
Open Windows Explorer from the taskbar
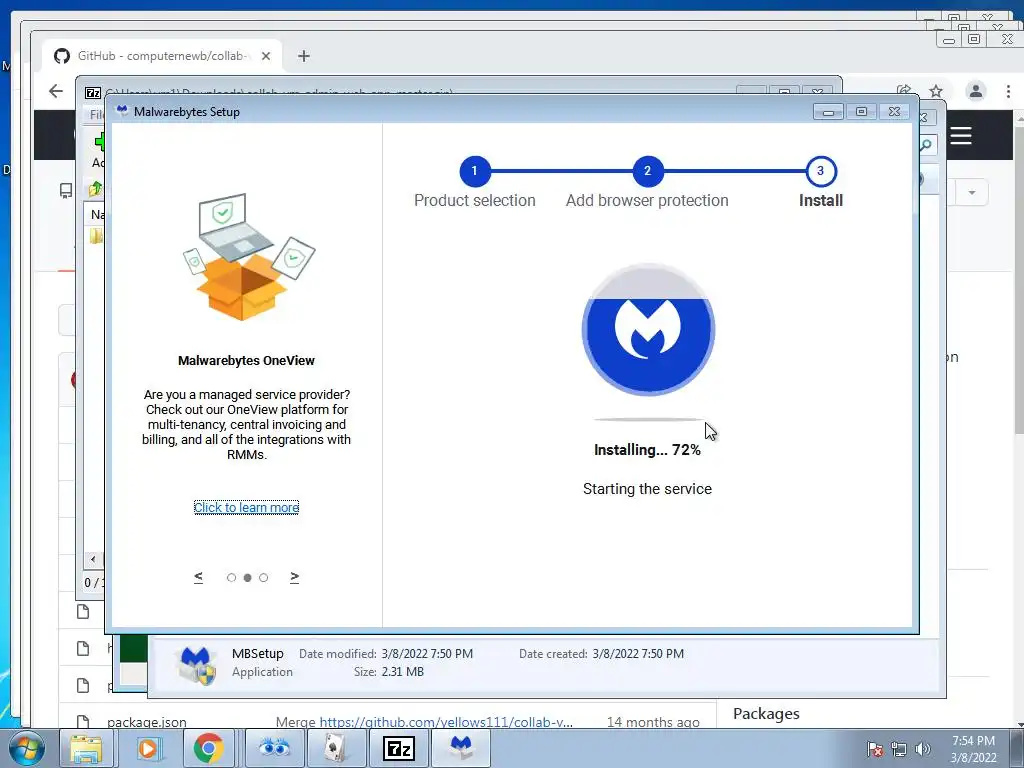(x=86, y=748)
